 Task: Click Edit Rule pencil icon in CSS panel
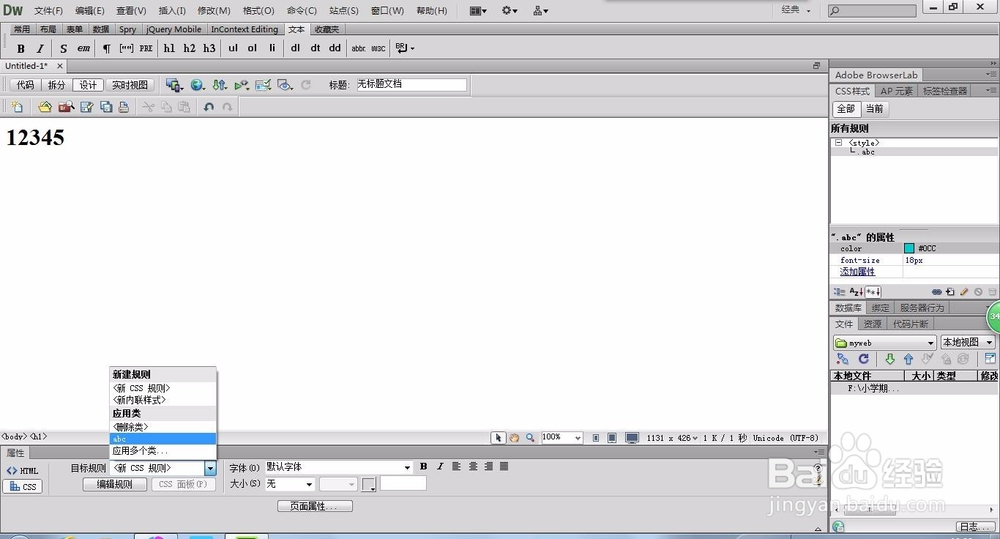tap(964, 292)
